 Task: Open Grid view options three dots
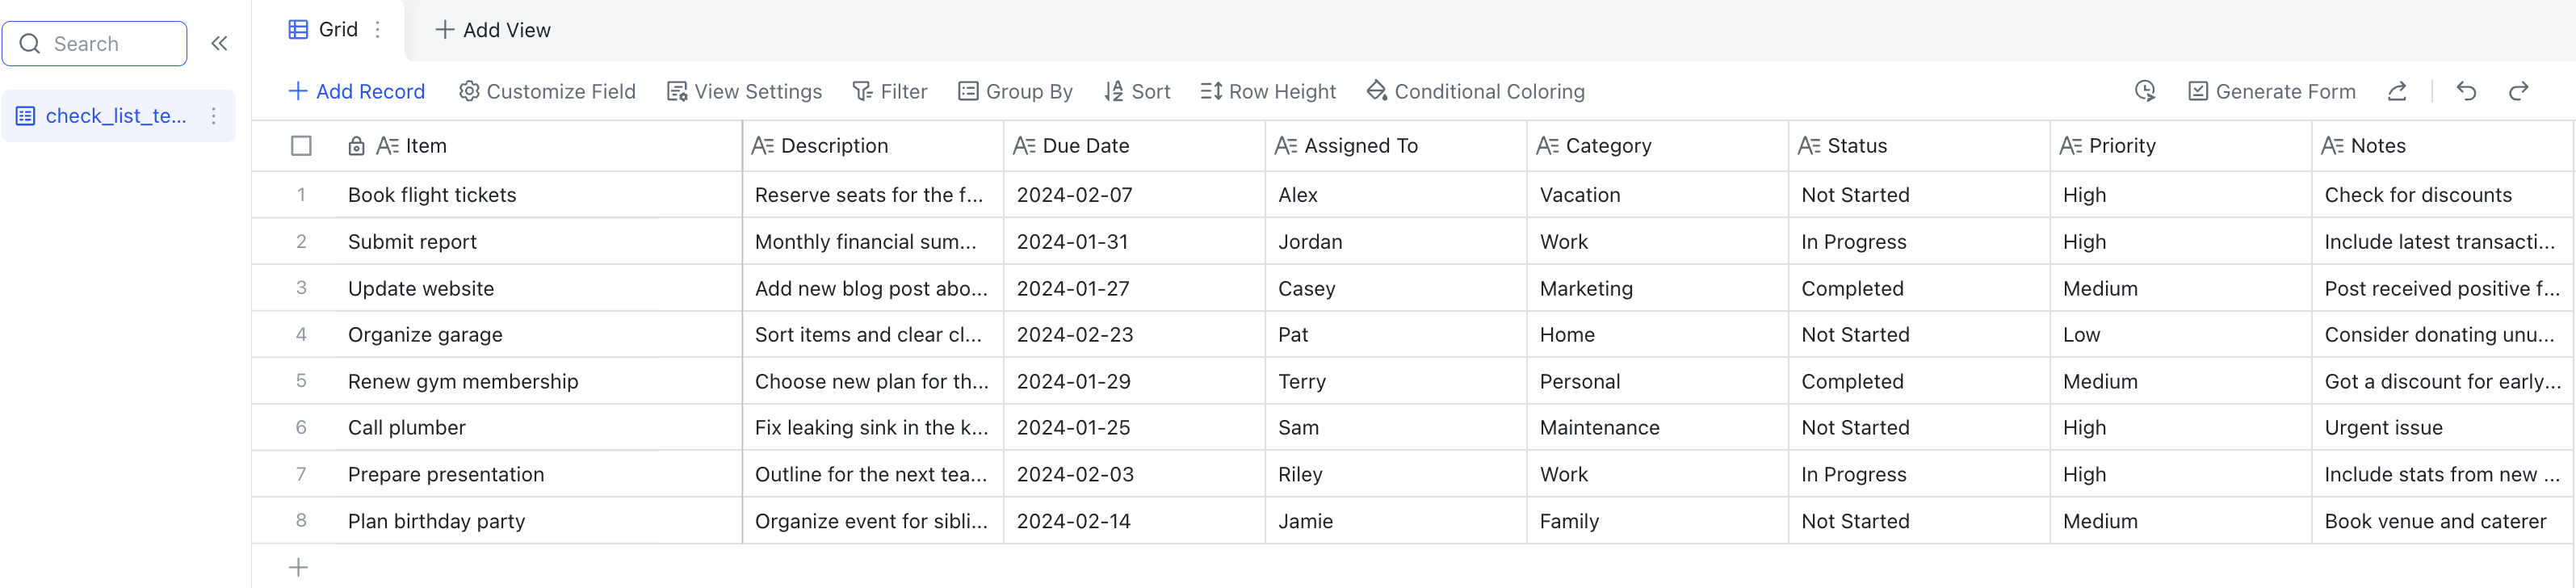pos(378,30)
